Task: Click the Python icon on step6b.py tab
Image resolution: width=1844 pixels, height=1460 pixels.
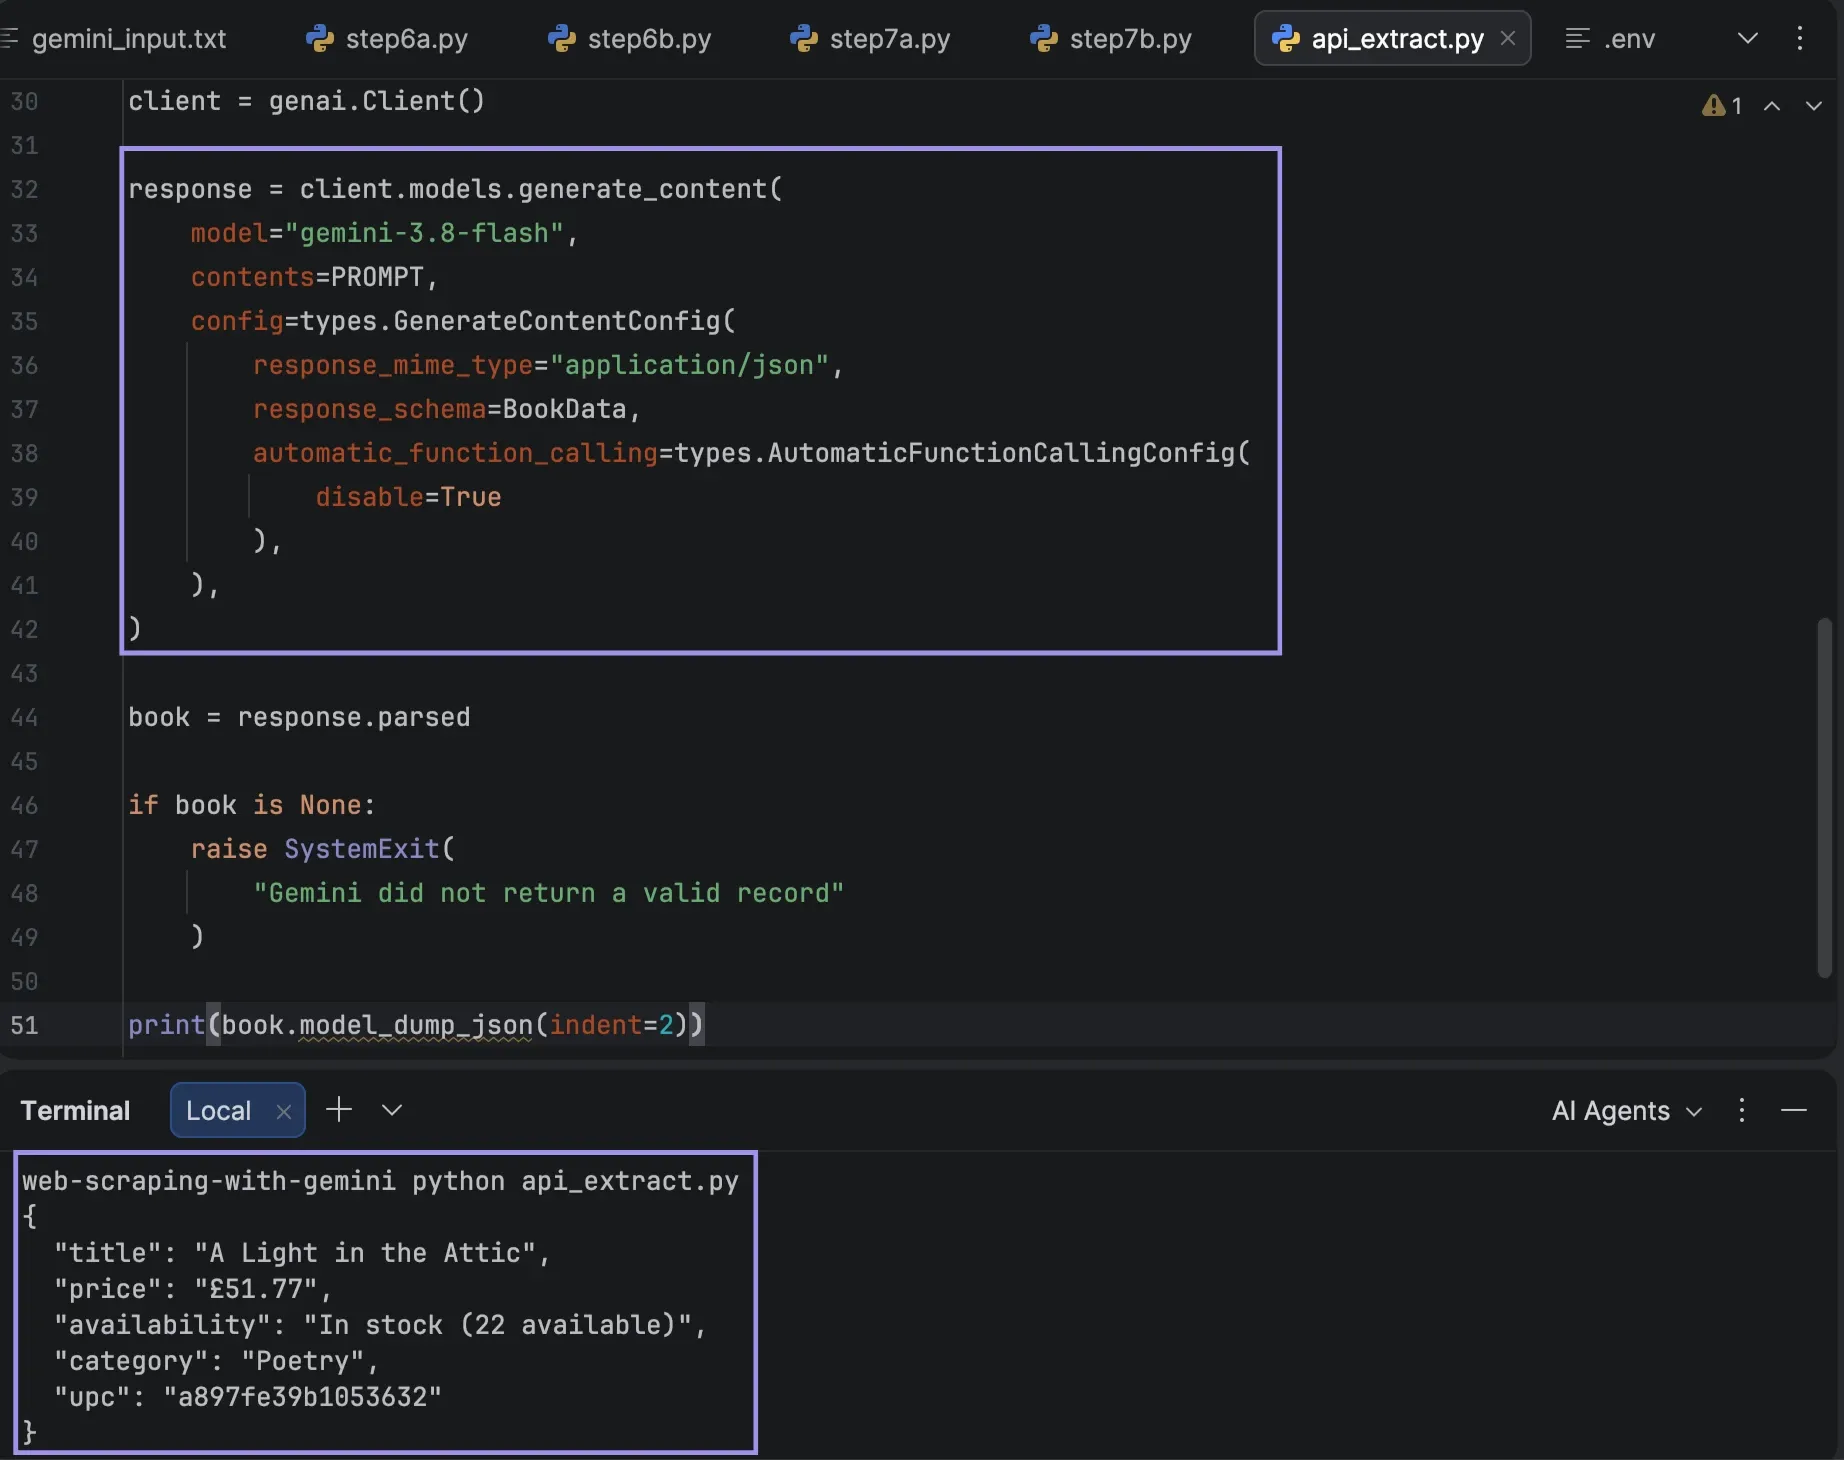Action: point(562,39)
